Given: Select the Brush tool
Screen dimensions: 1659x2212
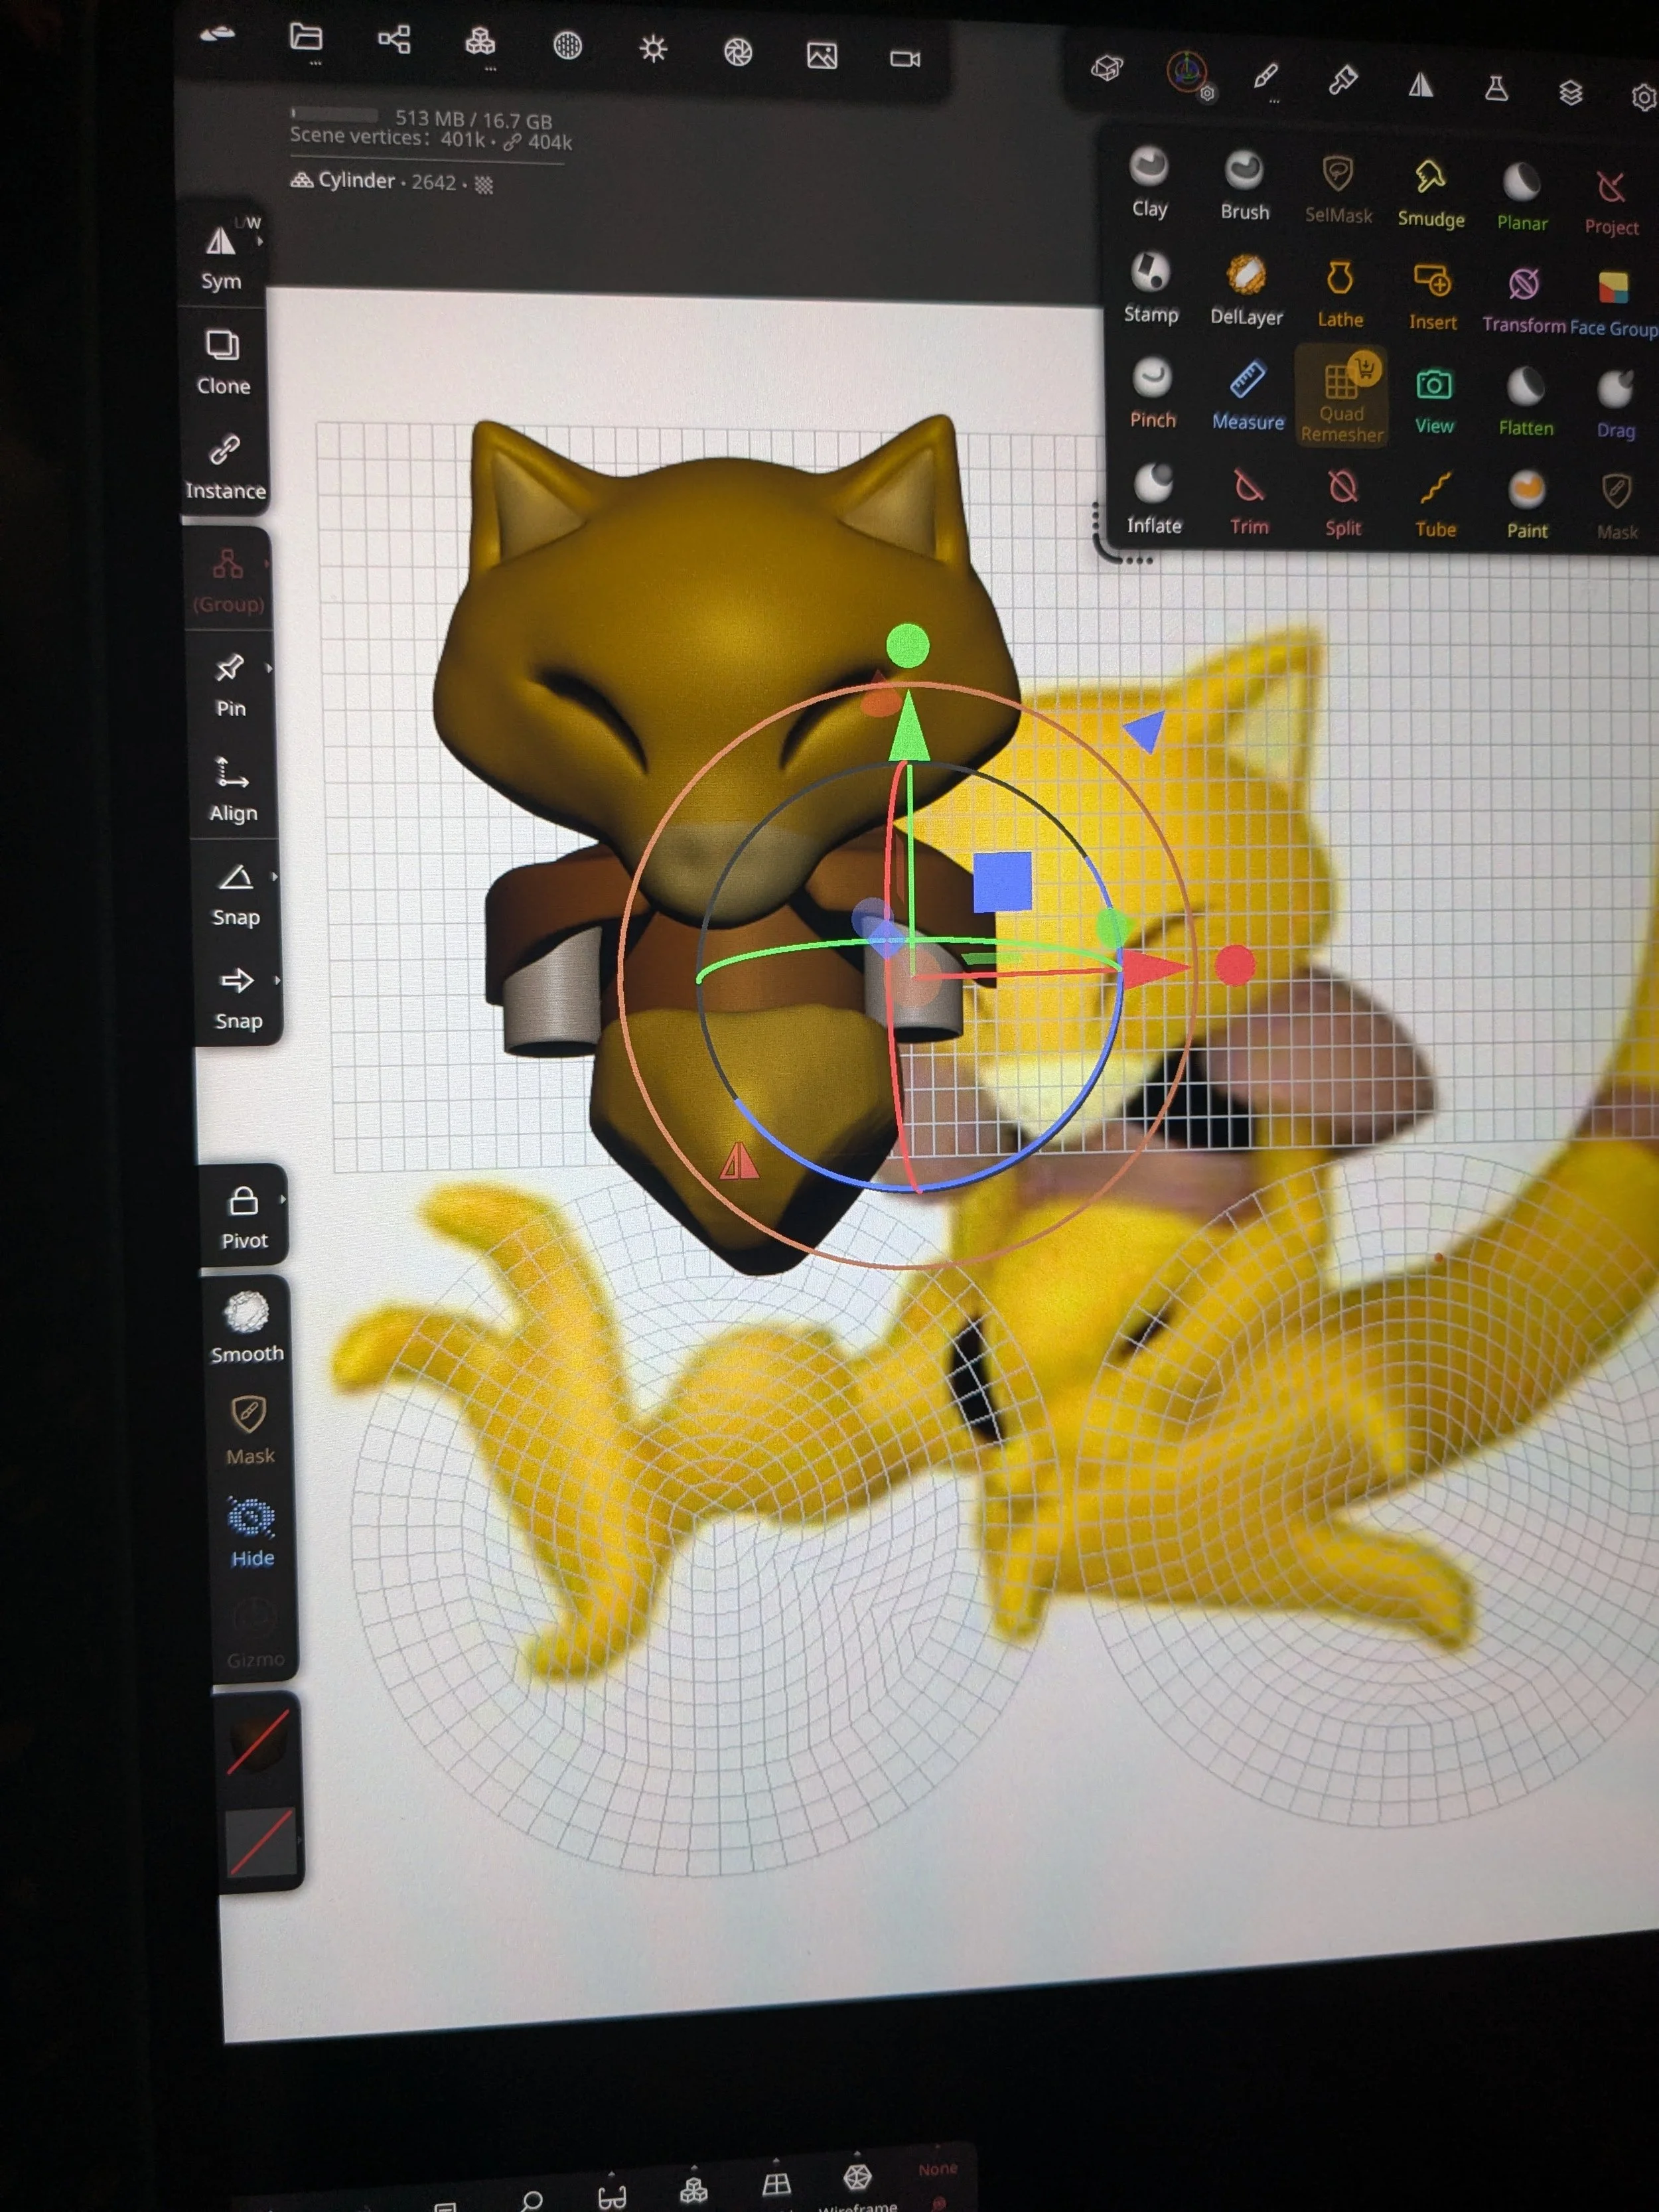Looking at the screenshot, I should [1244, 185].
